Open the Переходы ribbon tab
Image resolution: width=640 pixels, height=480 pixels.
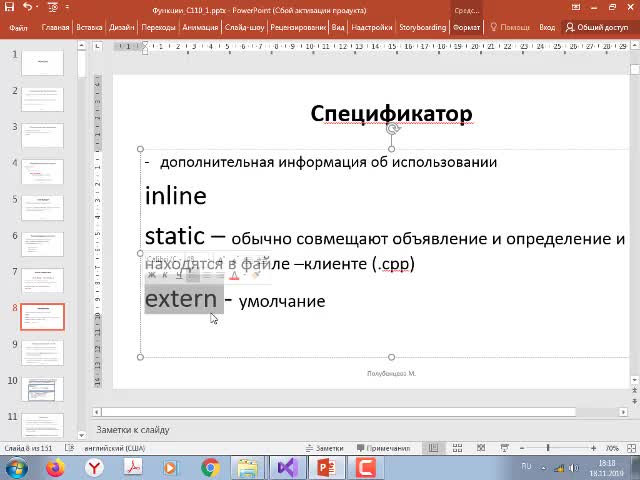tap(158, 27)
